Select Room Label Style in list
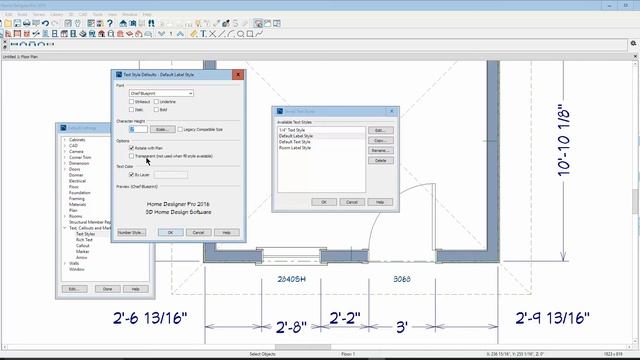The height and width of the screenshot is (360, 640). click(295, 148)
